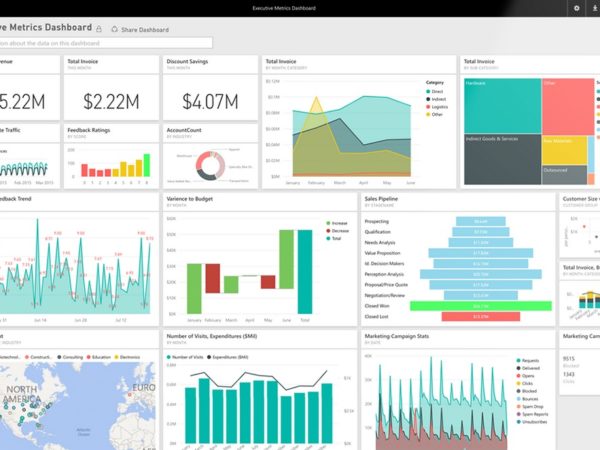Select the Unsubscribes legend entry
Screen dimensions: 600x450
pyautogui.click(x=532, y=422)
